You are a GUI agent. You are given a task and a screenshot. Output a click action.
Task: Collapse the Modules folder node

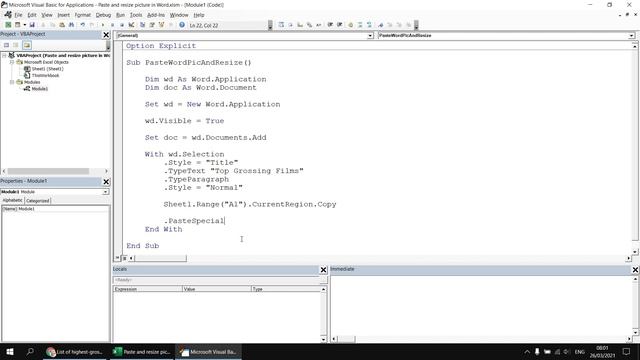[x=12, y=82]
